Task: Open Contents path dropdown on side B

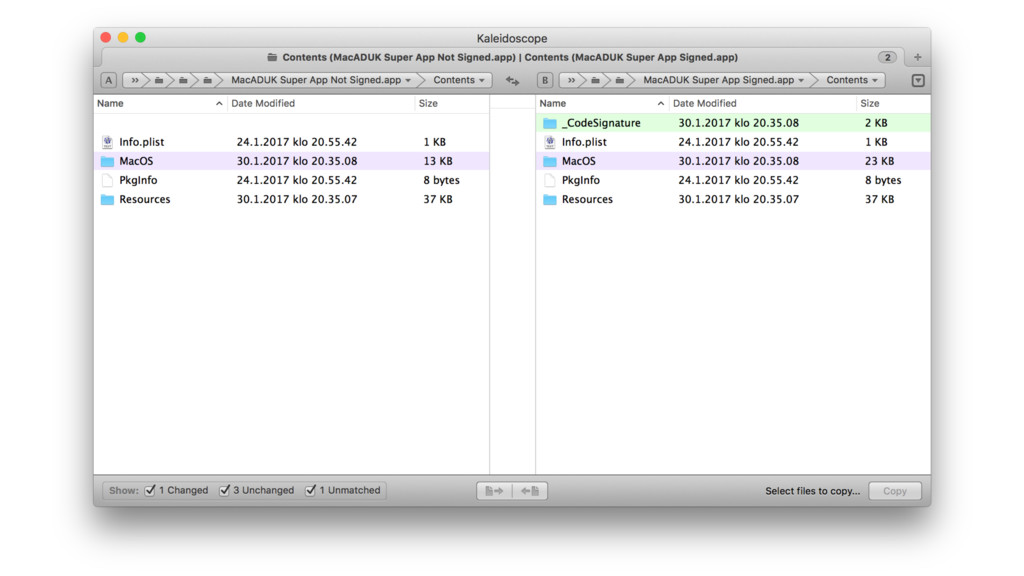Action: [x=852, y=80]
